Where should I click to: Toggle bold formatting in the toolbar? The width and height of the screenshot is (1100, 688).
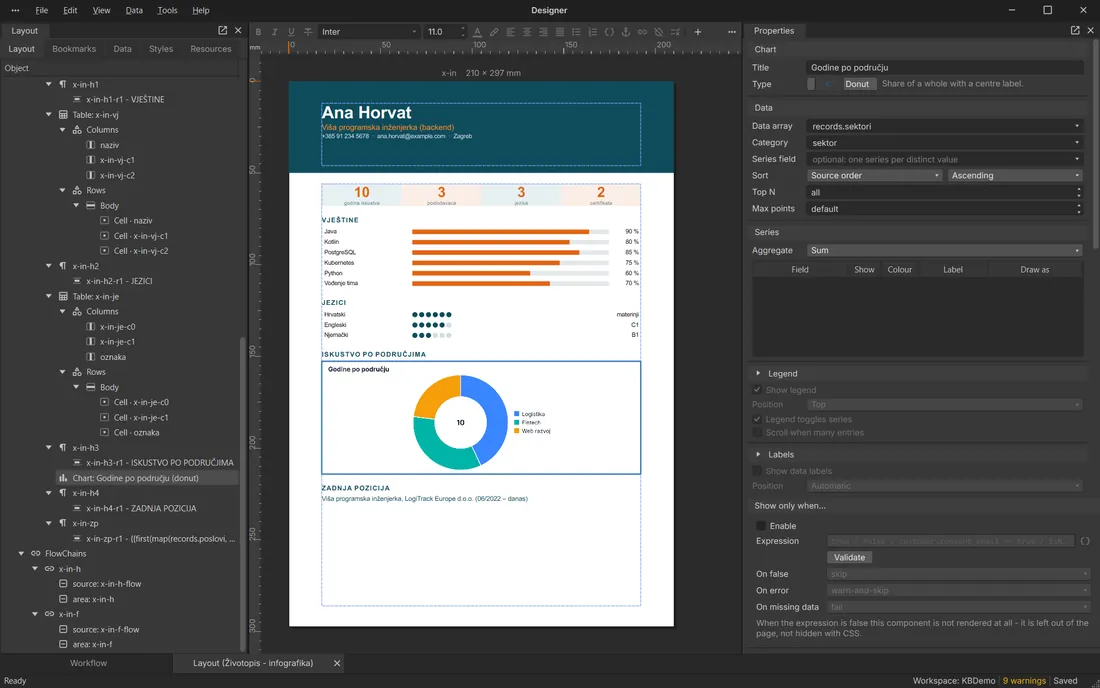[258, 32]
